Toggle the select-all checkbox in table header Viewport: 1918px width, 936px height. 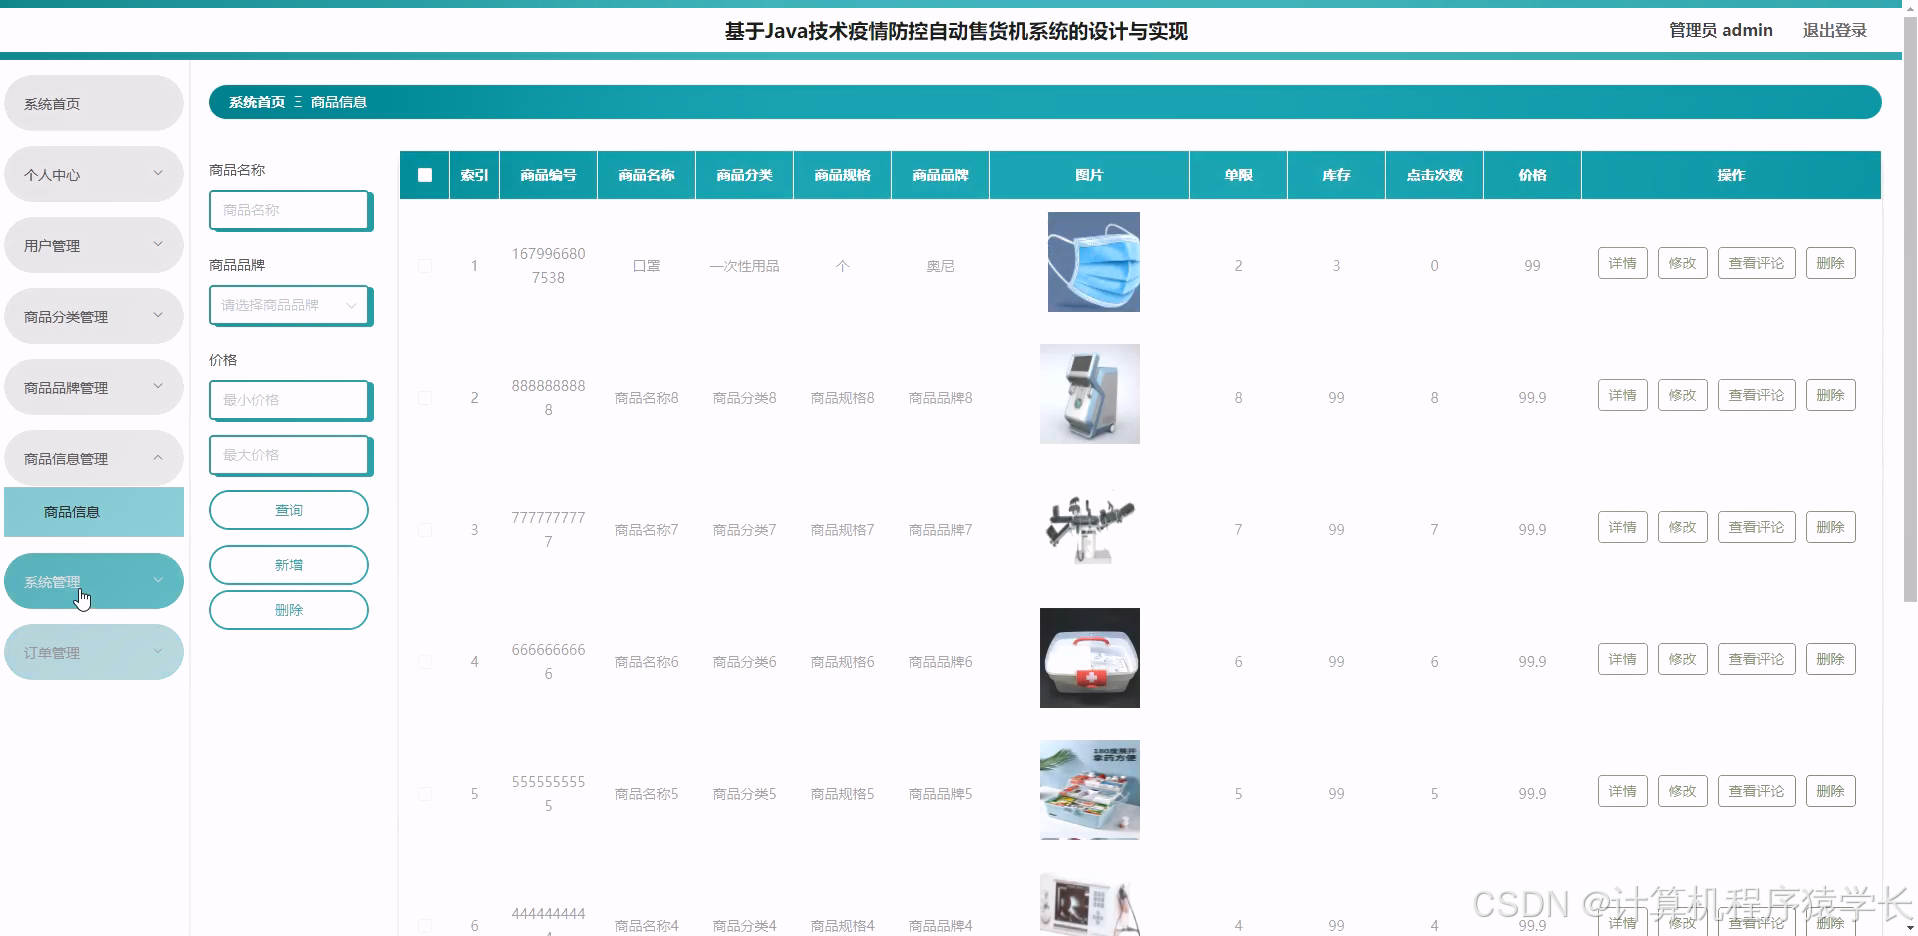coord(424,174)
